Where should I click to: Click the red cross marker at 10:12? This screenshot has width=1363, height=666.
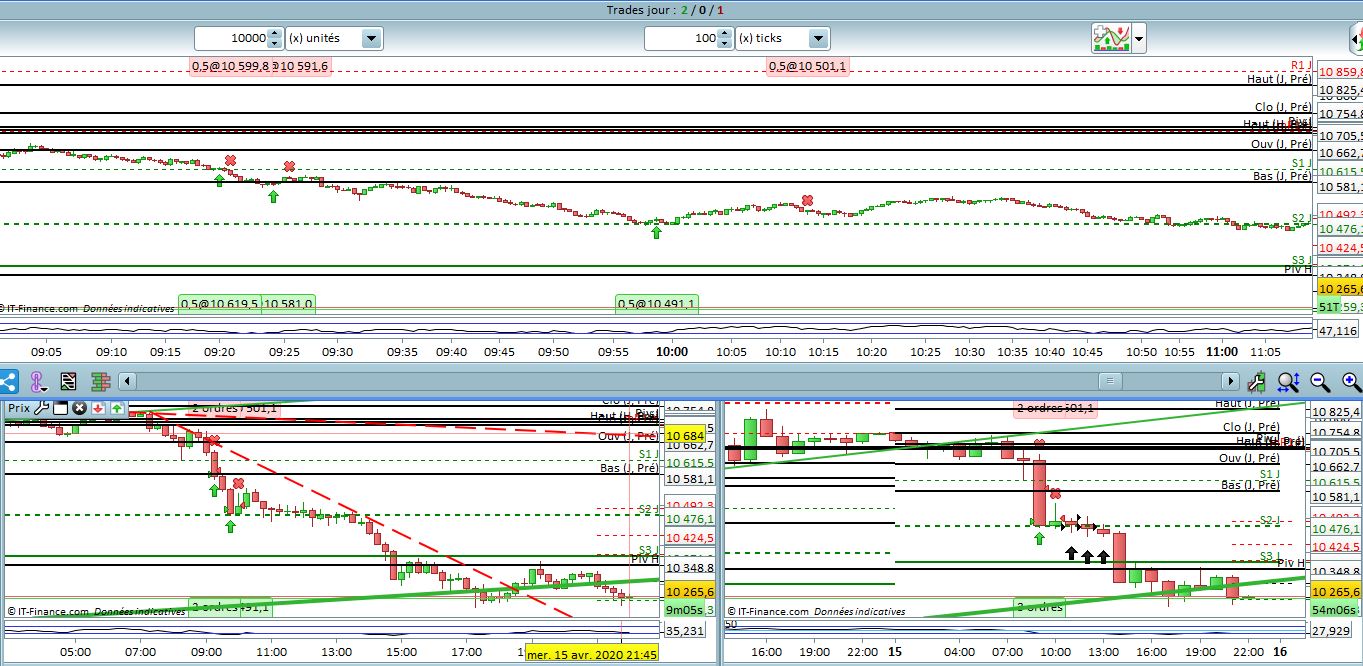807,201
